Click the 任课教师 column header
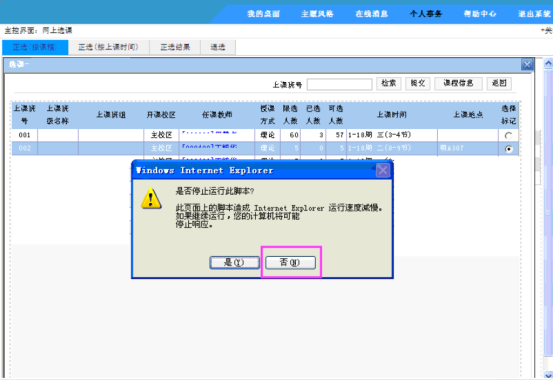Screen dimensions: 554x381 point(217,115)
